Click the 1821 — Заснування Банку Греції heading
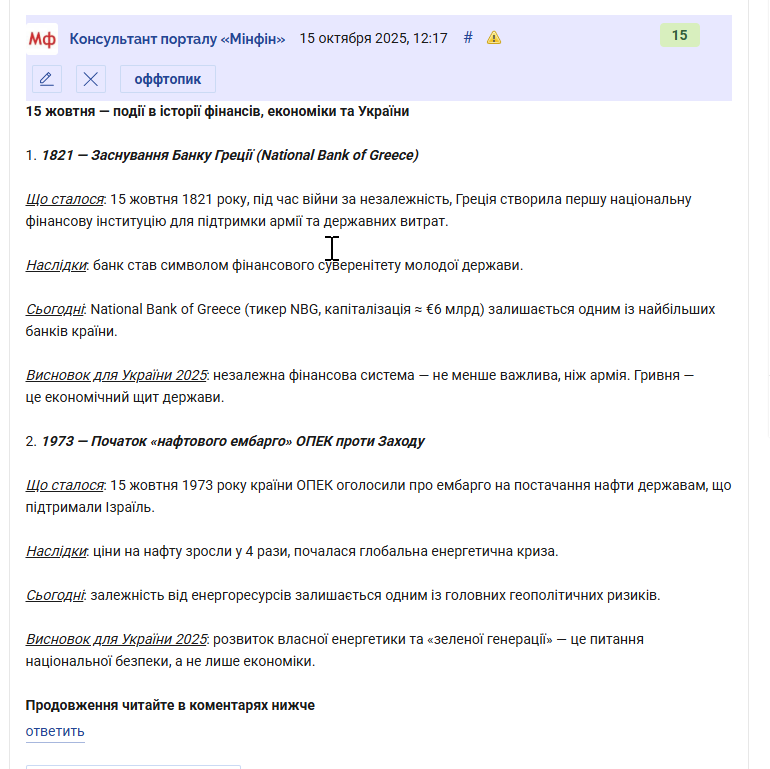 230,155
